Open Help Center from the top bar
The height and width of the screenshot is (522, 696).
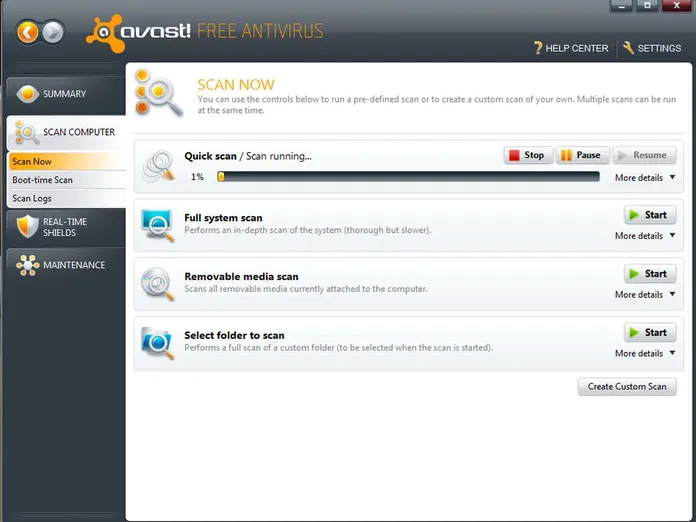point(571,48)
